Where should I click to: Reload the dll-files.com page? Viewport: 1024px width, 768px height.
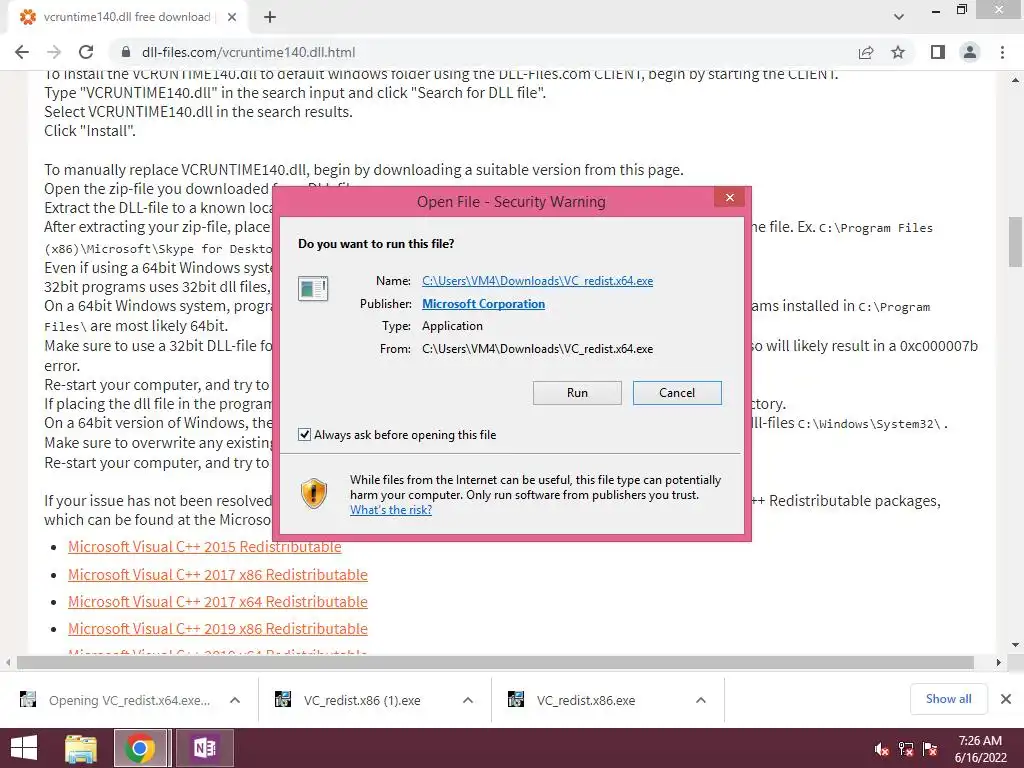tap(86, 52)
